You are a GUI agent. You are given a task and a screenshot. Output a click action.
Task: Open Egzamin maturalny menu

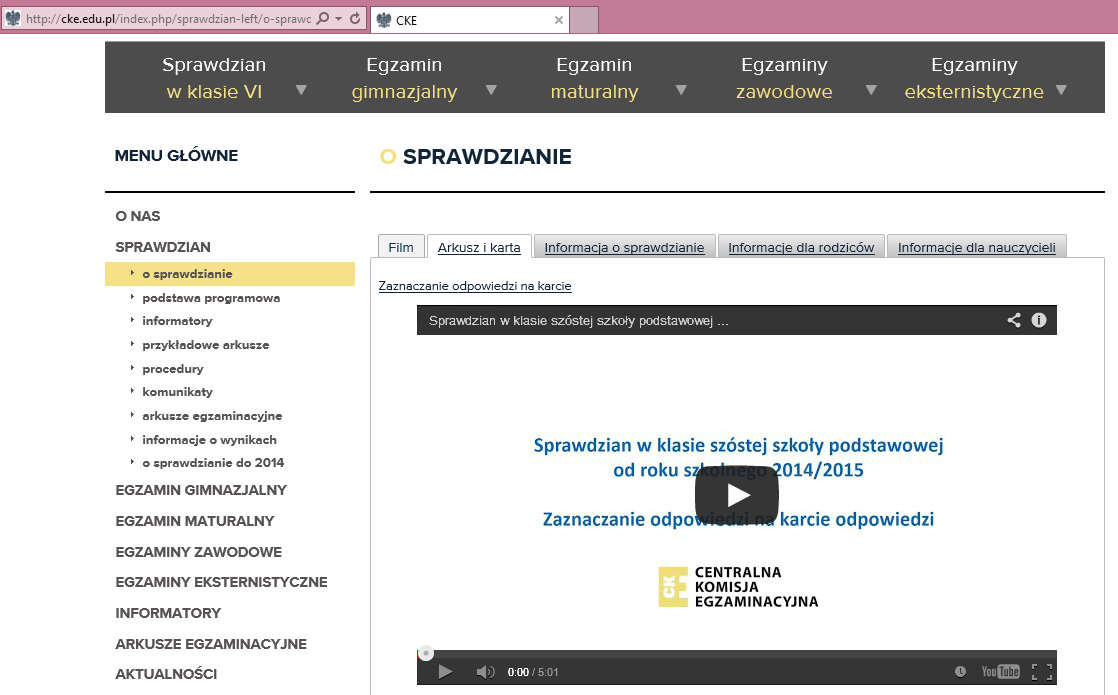pyautogui.click(x=594, y=78)
